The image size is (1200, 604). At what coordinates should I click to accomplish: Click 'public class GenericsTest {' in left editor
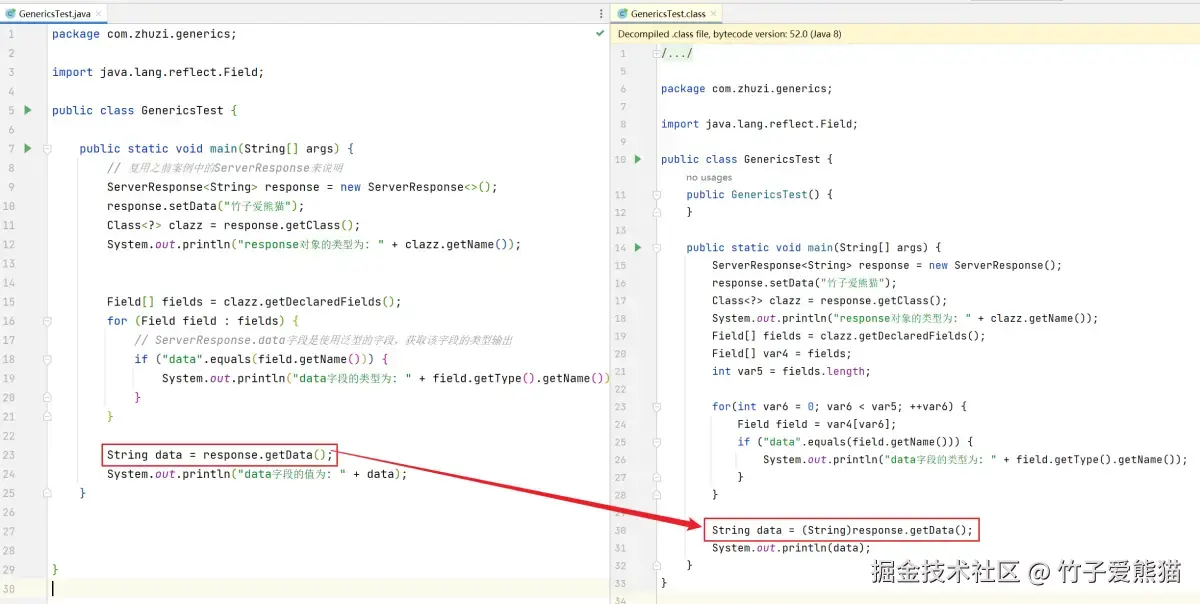(x=144, y=110)
